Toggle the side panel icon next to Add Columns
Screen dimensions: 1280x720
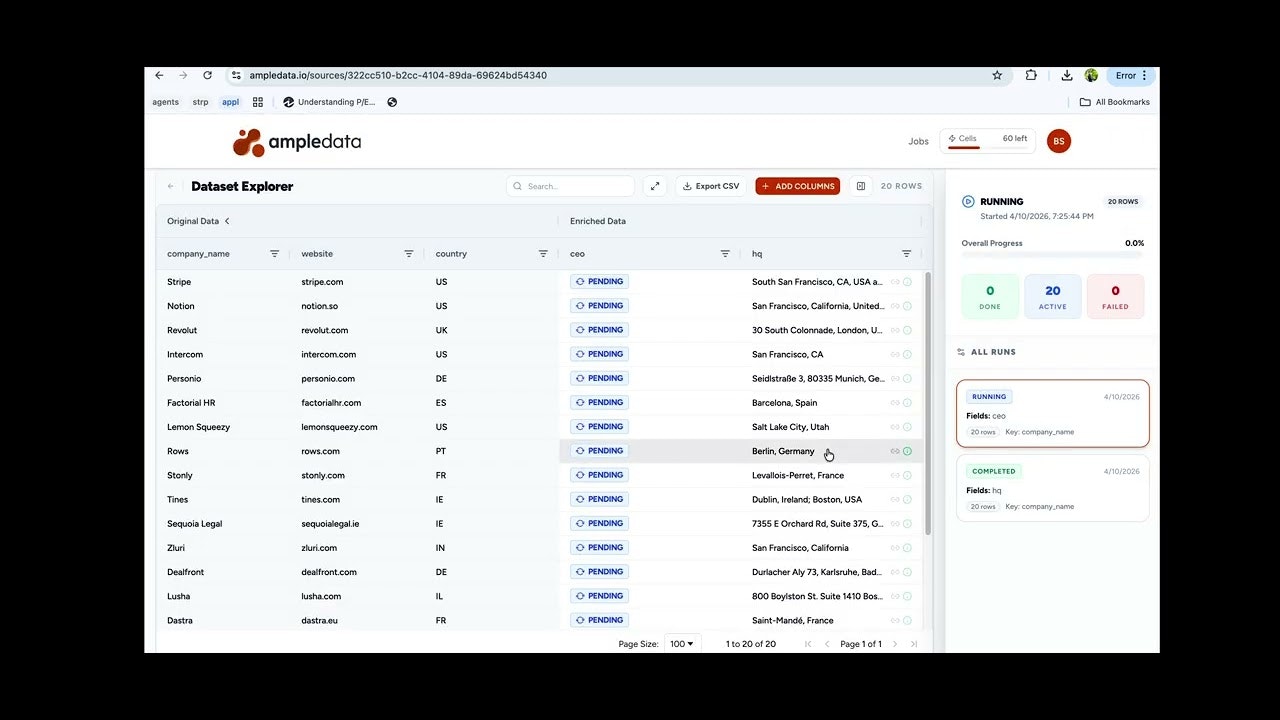pyautogui.click(x=860, y=186)
